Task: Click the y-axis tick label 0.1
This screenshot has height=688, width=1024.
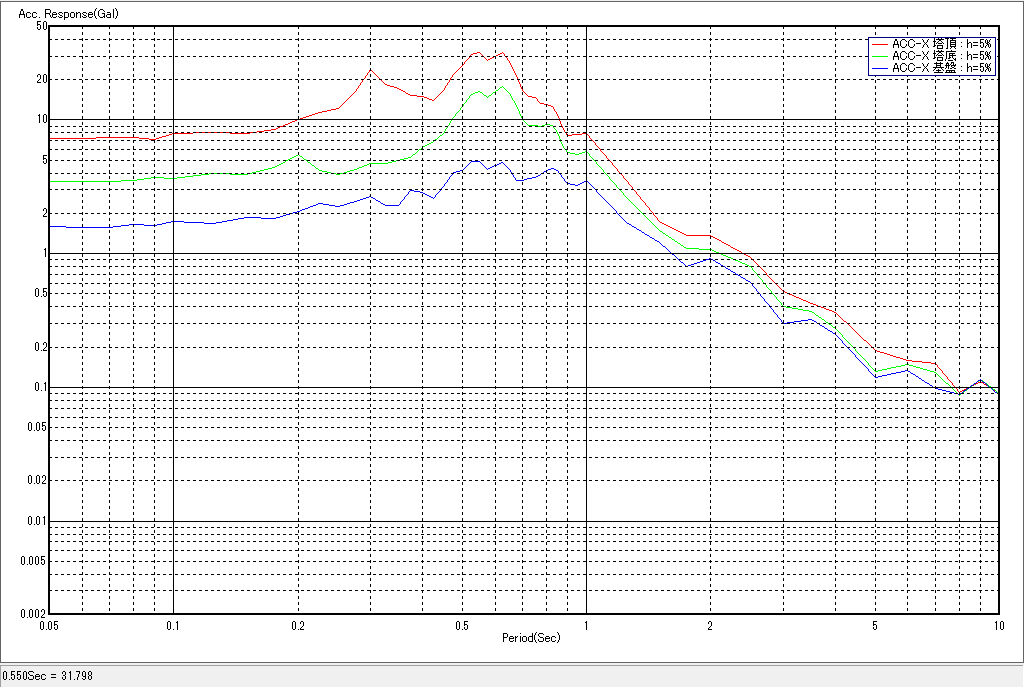Action: [39, 387]
